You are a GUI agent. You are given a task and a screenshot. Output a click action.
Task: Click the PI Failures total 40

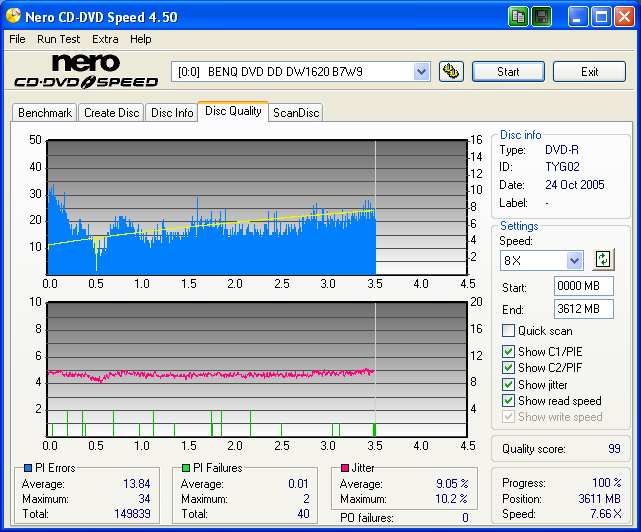pos(303,514)
